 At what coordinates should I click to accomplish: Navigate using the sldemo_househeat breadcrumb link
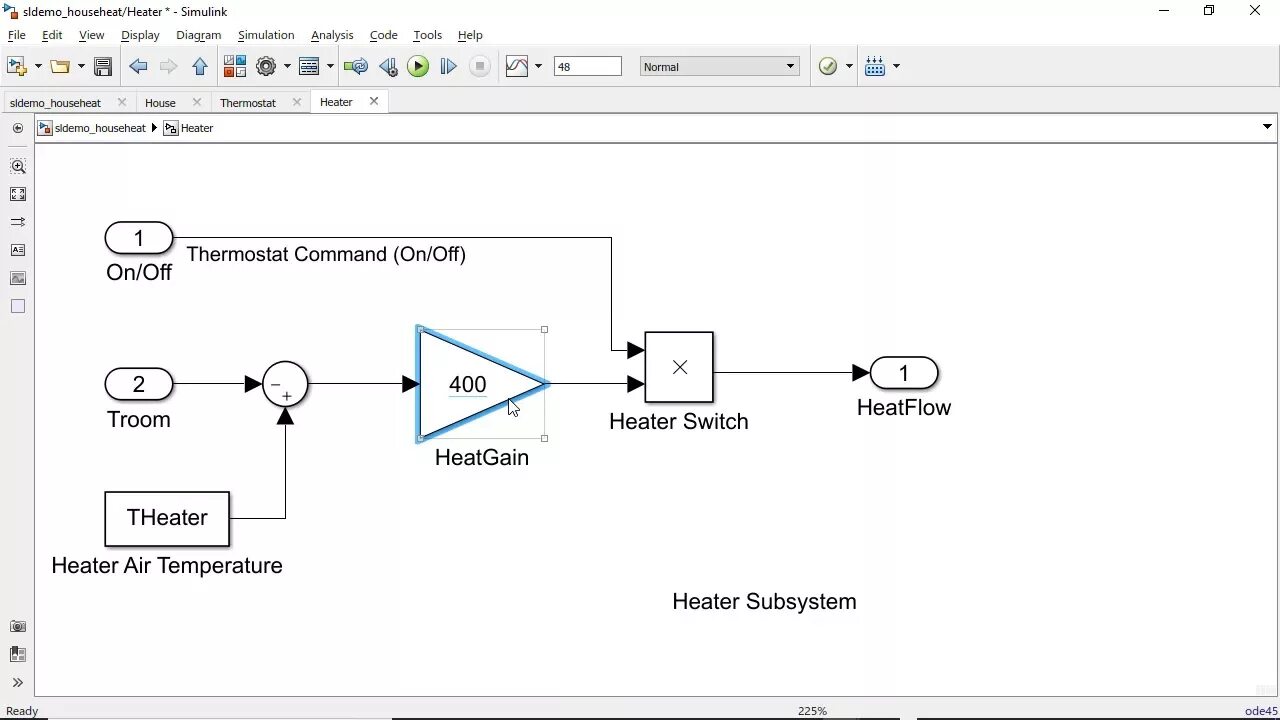[99, 128]
